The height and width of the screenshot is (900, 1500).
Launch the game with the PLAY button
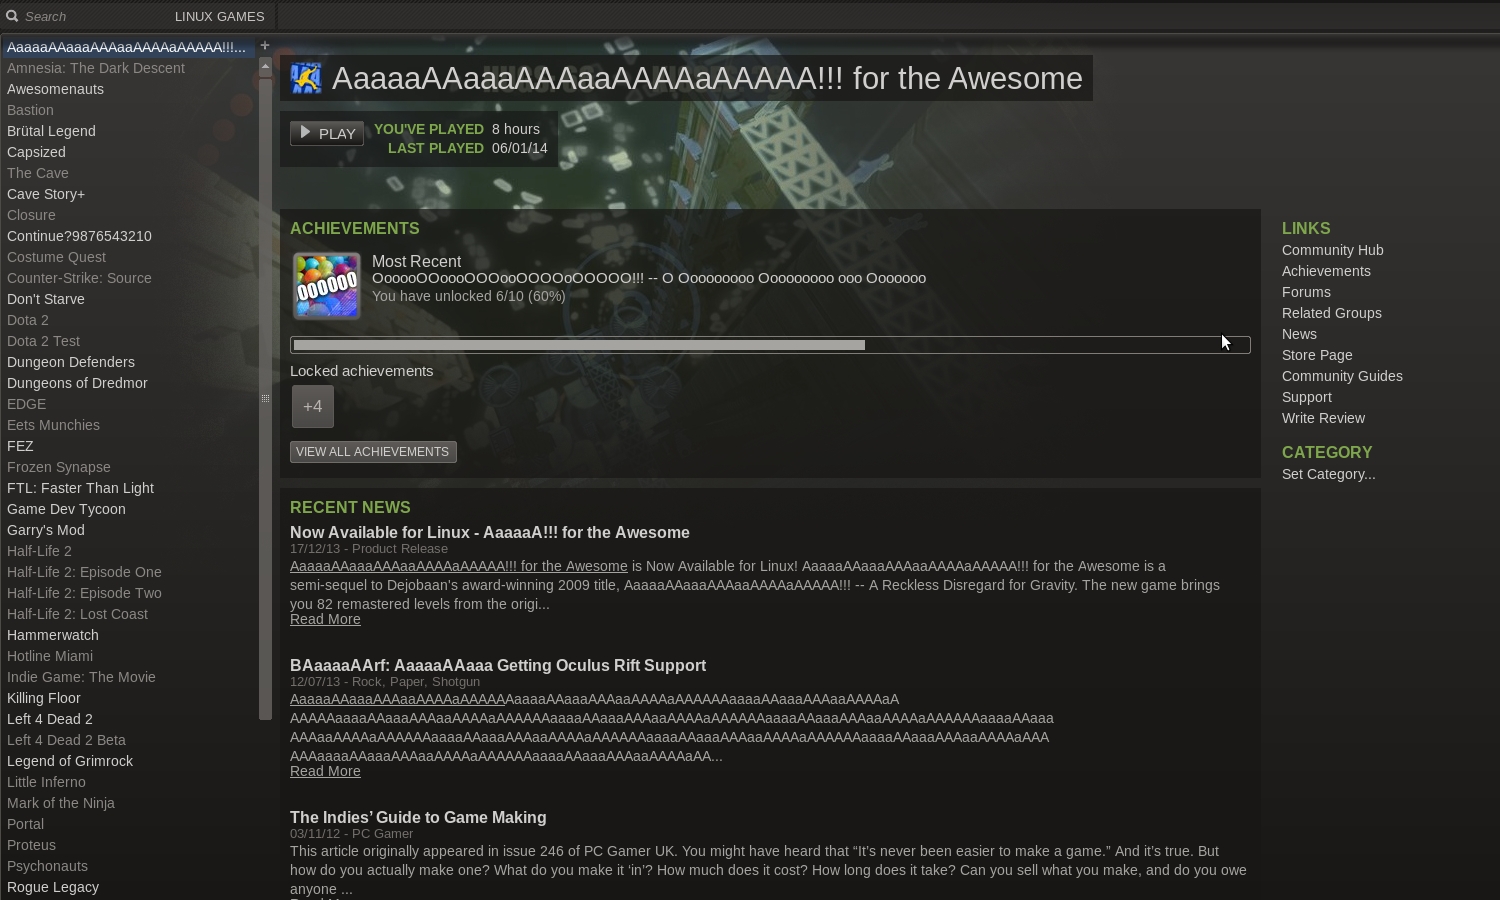click(x=327, y=133)
